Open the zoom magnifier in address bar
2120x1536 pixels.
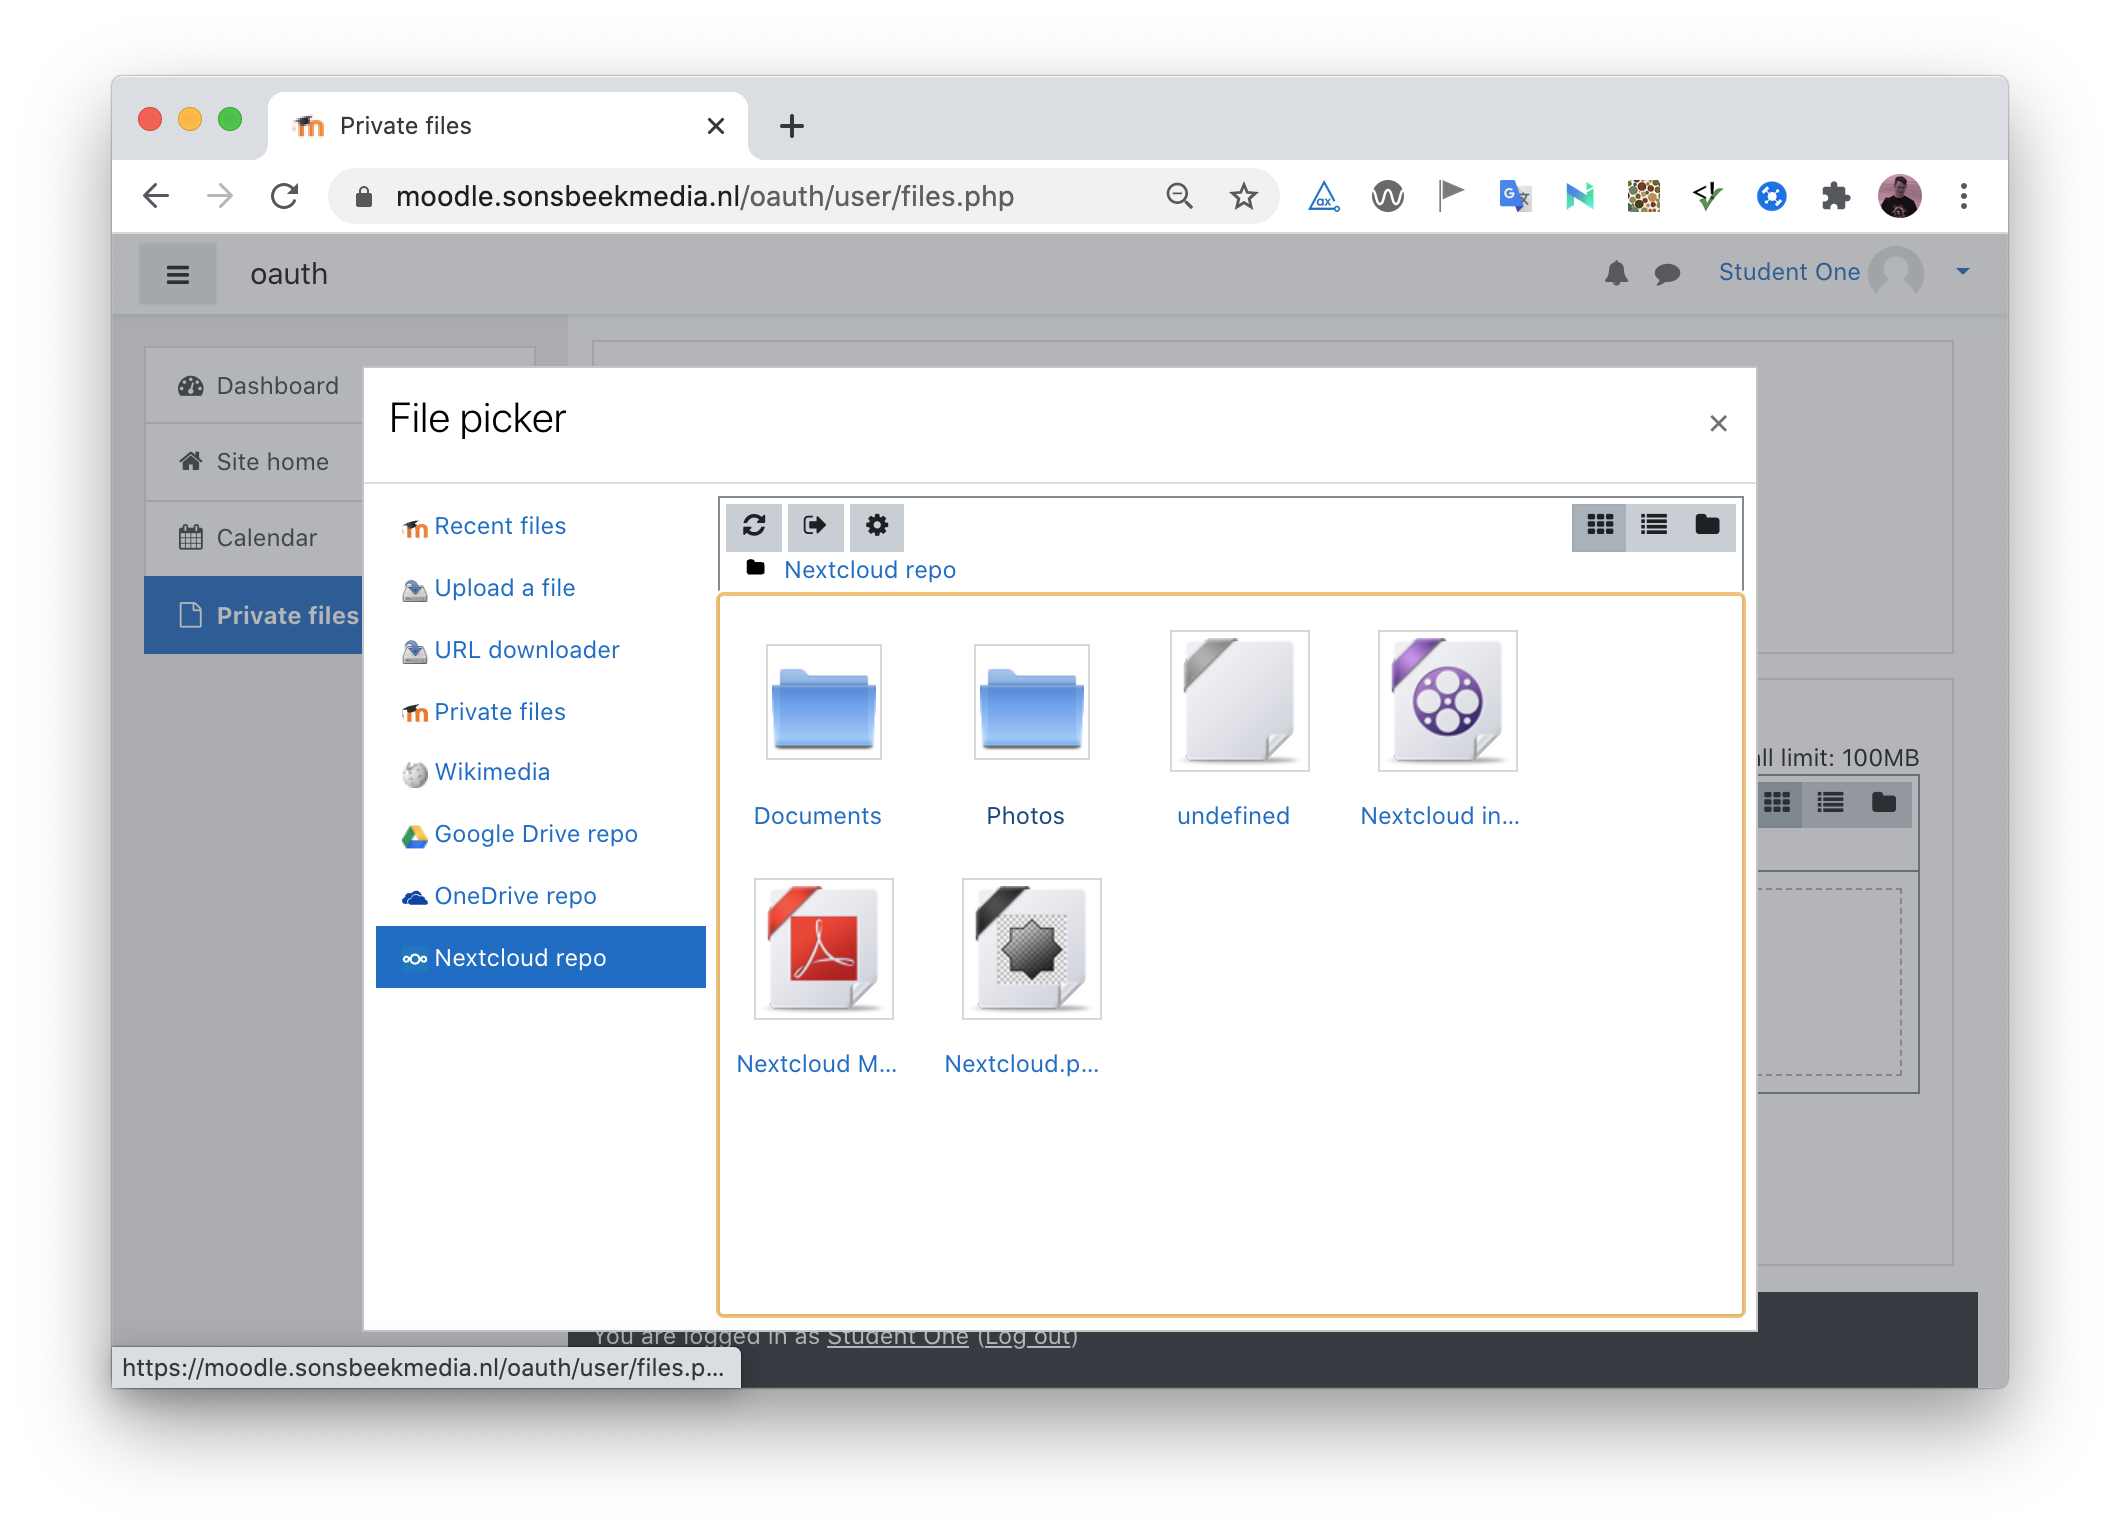coord(1180,196)
